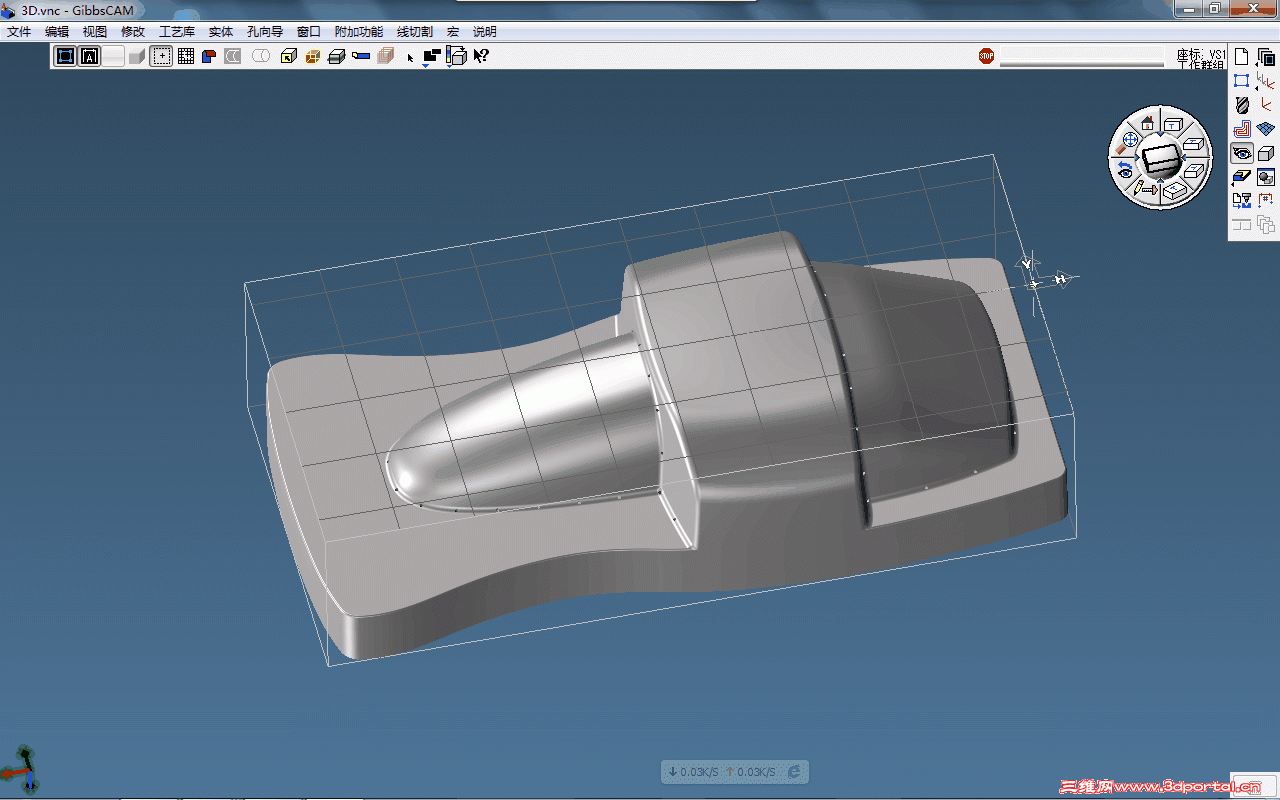Screen dimensions: 1280x800
Task: Click the blank page document icon in palette
Action: tap(1242, 57)
